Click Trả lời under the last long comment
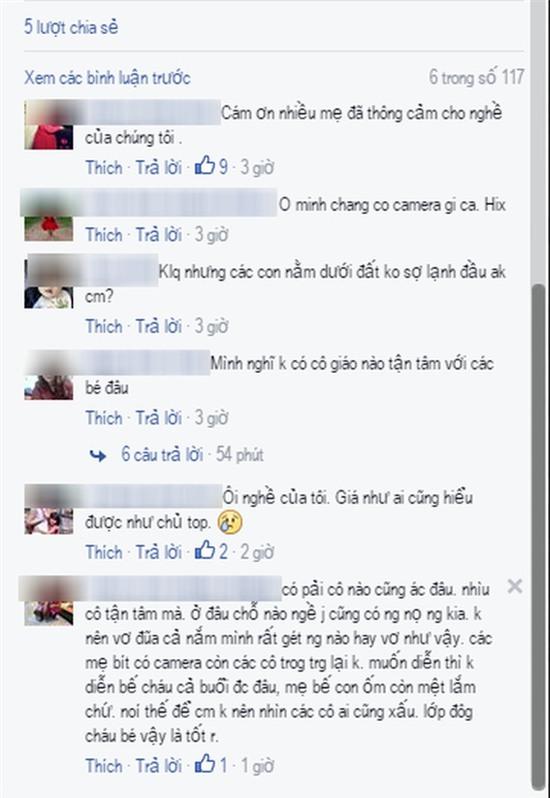Viewport: 550px width, 798px height. coord(159,765)
